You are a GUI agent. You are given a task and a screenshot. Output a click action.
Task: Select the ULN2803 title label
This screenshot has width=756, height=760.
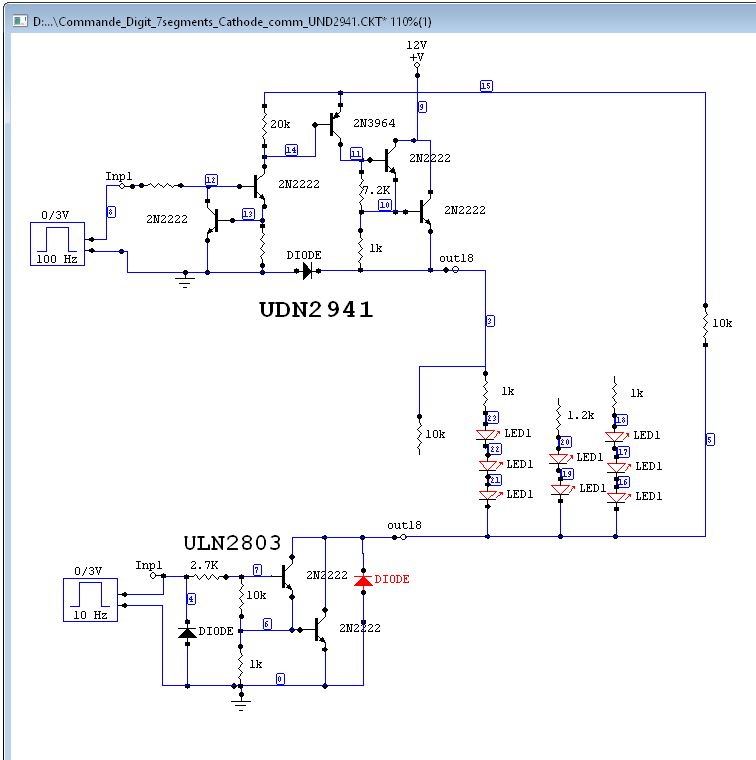tap(233, 543)
